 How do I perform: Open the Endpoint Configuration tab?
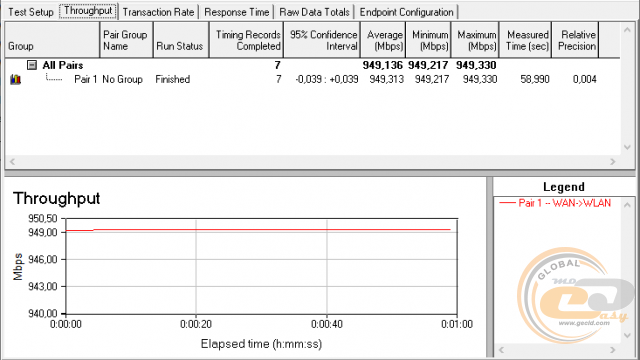[407, 12]
